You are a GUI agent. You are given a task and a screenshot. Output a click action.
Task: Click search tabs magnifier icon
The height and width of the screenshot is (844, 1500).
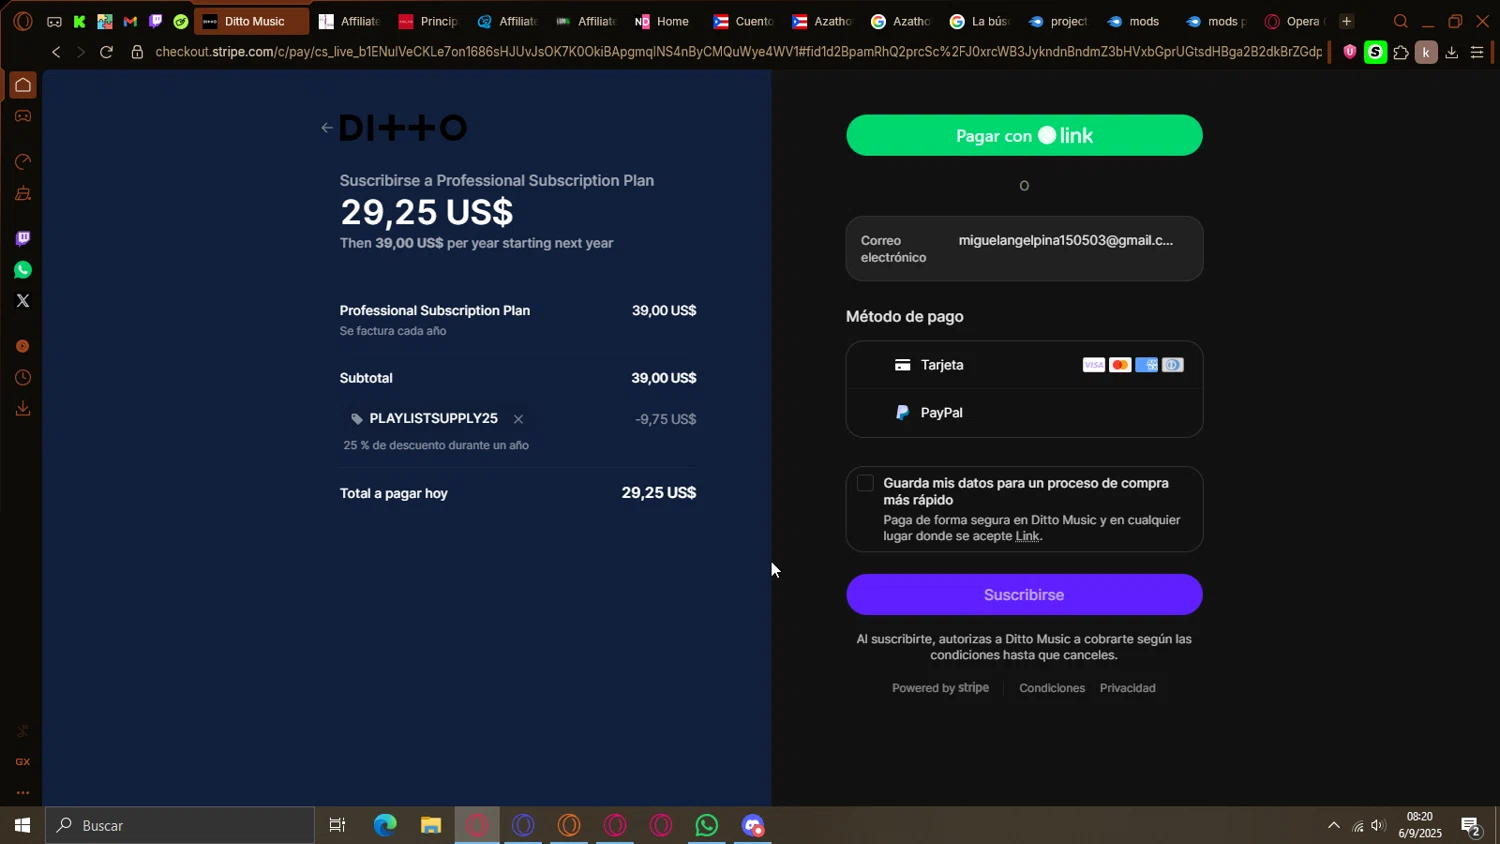pos(1401,21)
